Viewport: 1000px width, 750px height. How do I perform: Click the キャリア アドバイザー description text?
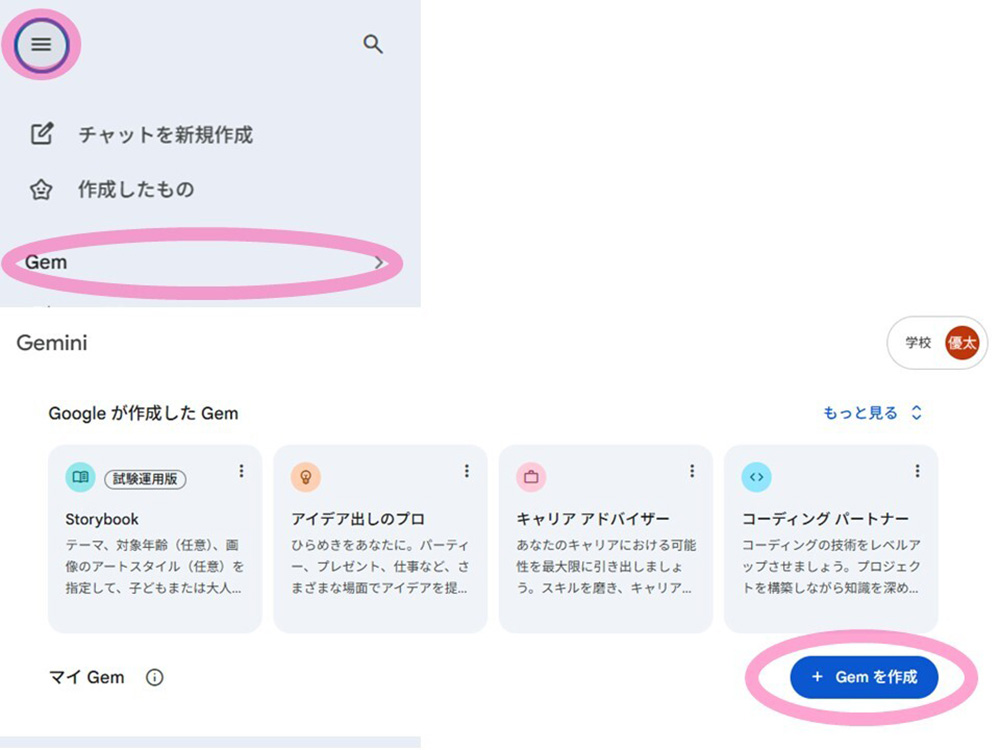[606, 566]
